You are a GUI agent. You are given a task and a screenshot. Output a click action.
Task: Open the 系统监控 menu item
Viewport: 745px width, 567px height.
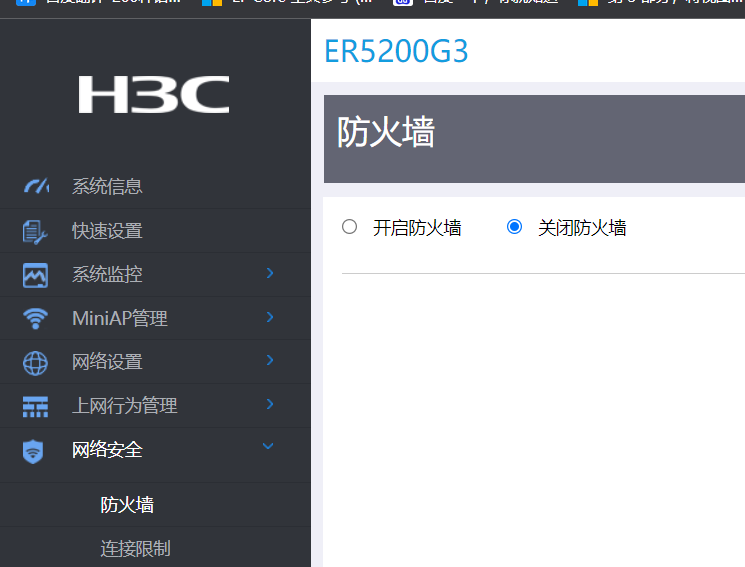coord(155,275)
